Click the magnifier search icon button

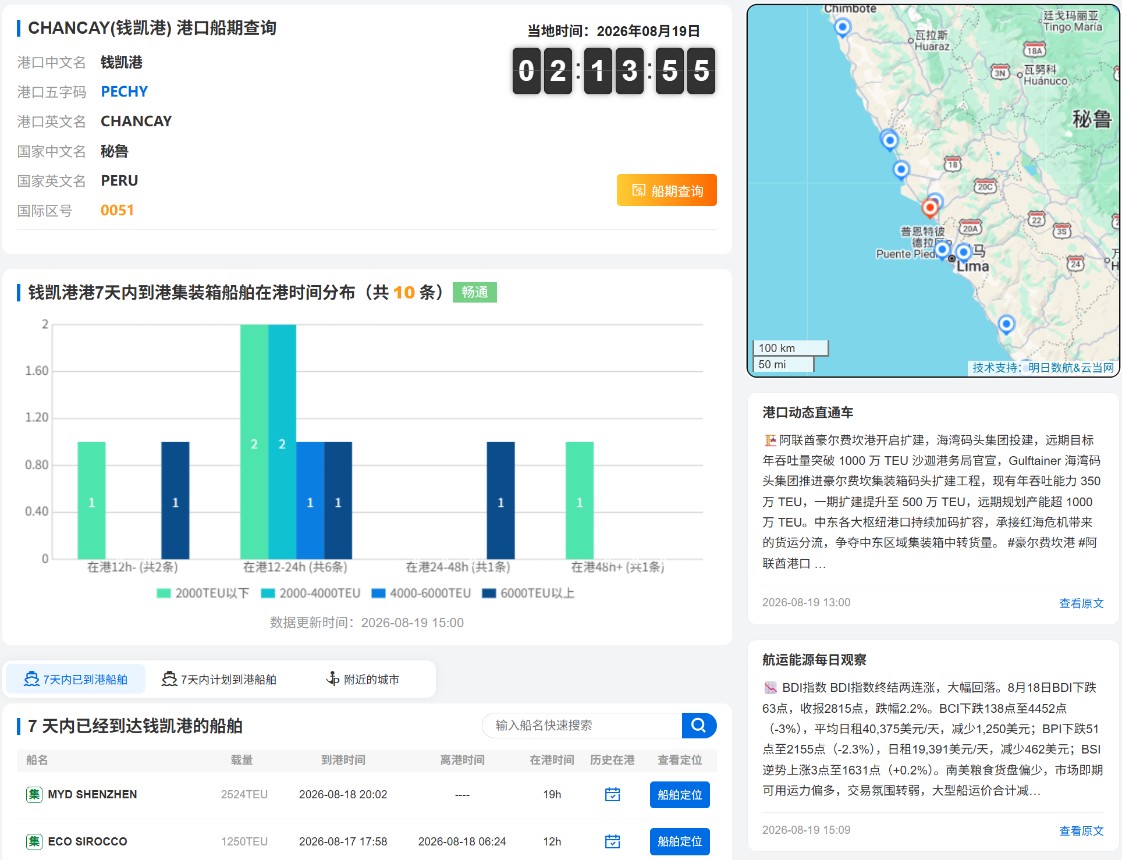699,725
